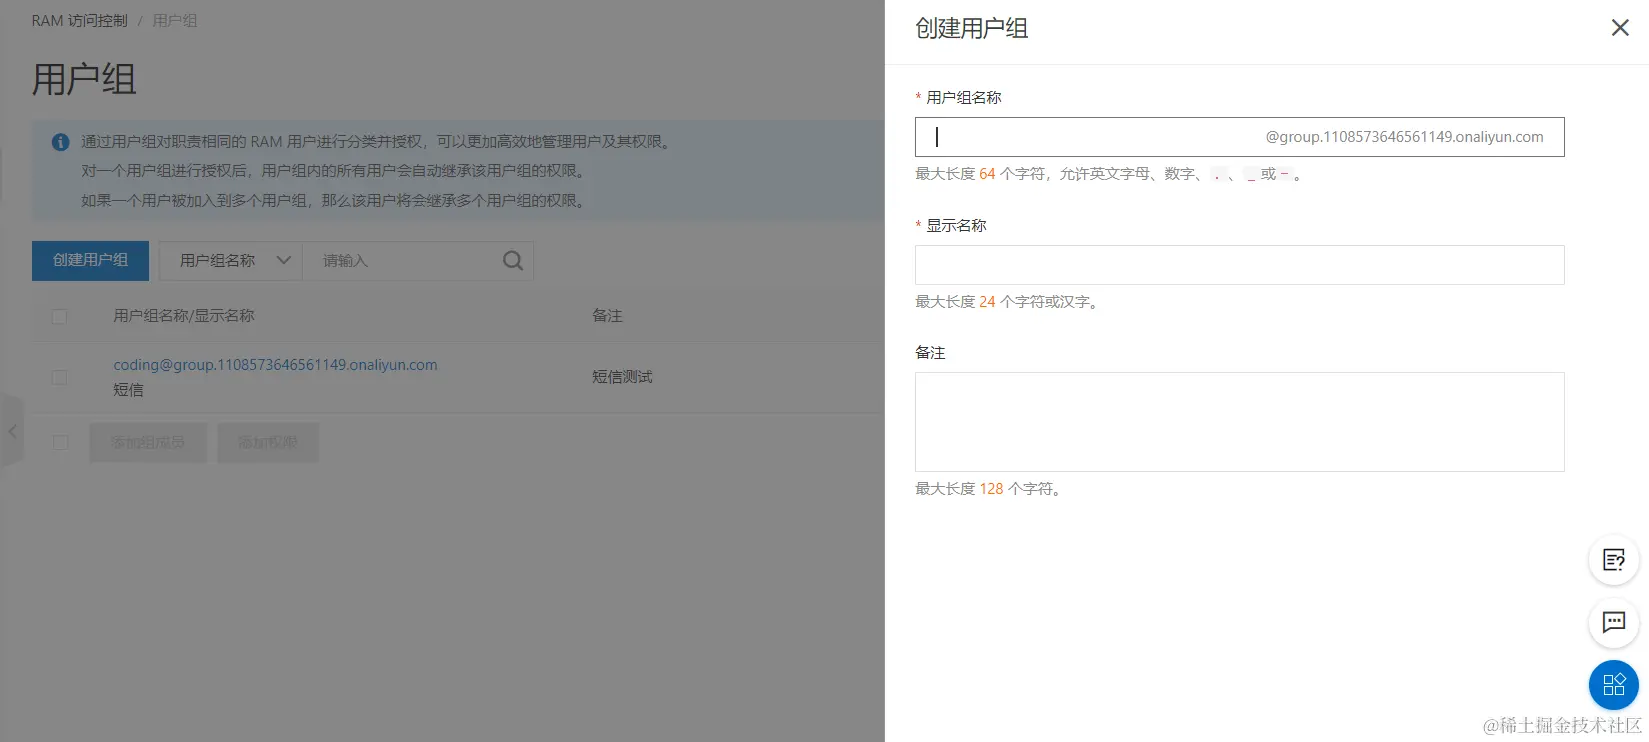Focus the 用户组名称 input field
The height and width of the screenshot is (742, 1649).
[x=1239, y=137]
